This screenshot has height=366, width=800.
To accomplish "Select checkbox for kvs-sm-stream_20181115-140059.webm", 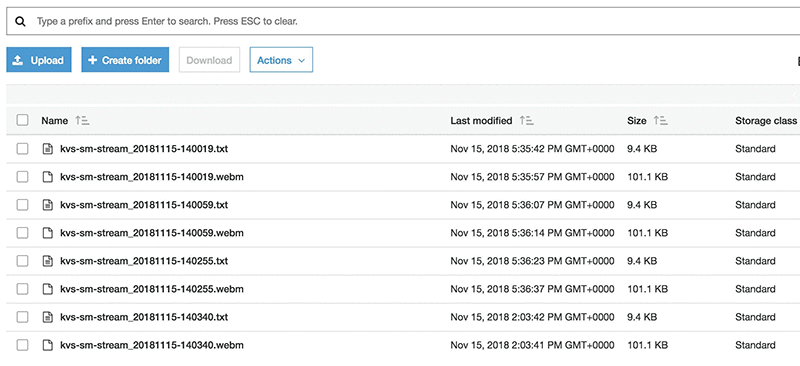I will (22, 233).
